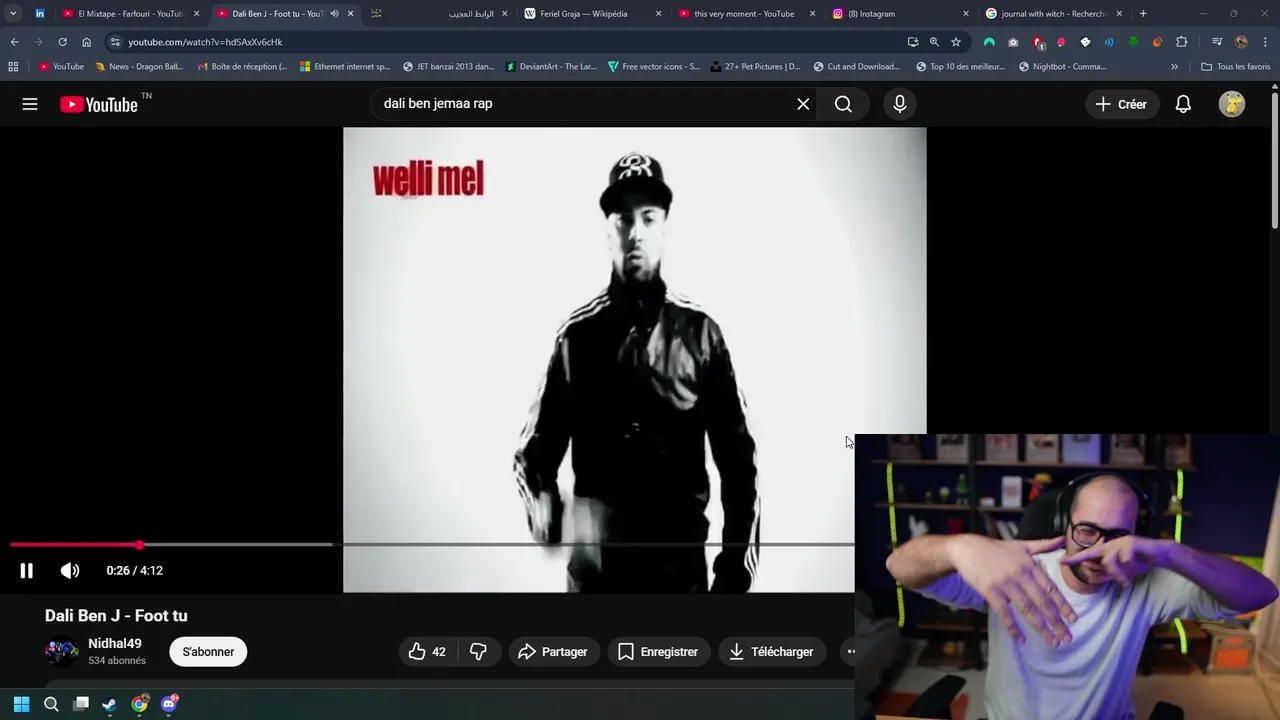Switch to the this very moment YouTube tab

tap(744, 14)
